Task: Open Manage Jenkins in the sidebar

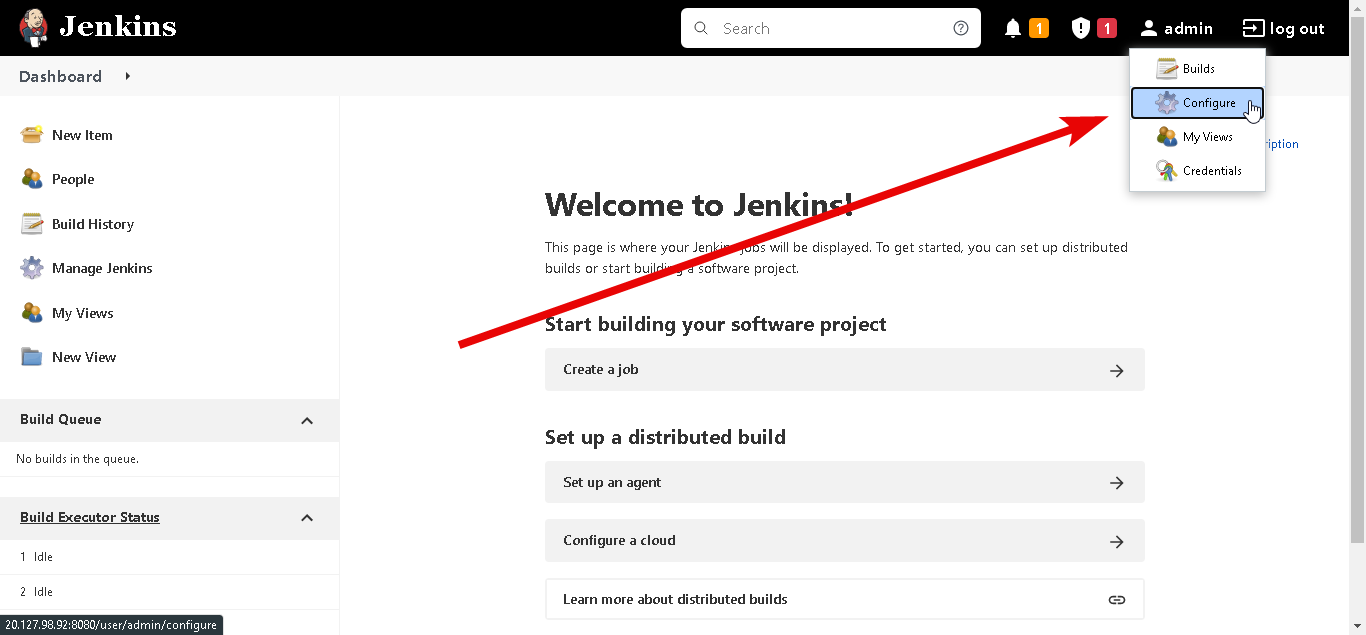Action: (102, 268)
